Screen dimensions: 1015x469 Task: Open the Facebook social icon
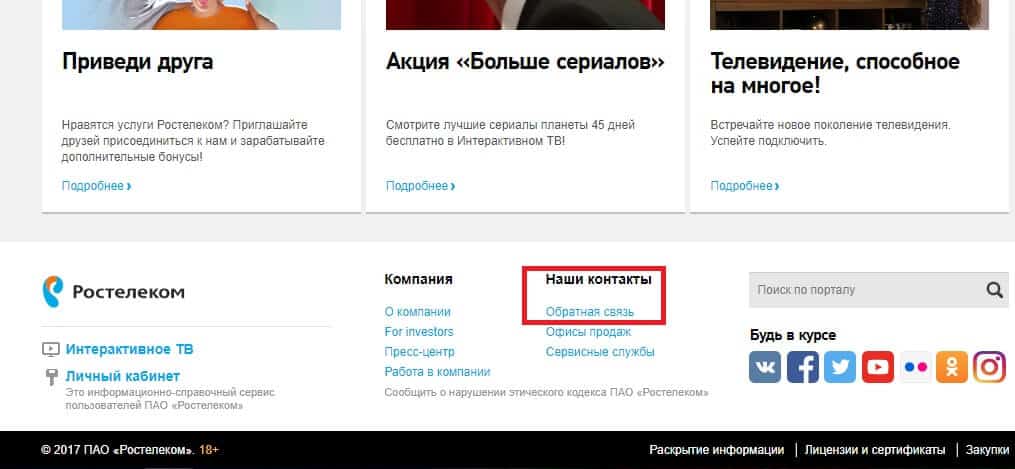pyautogui.click(x=802, y=367)
